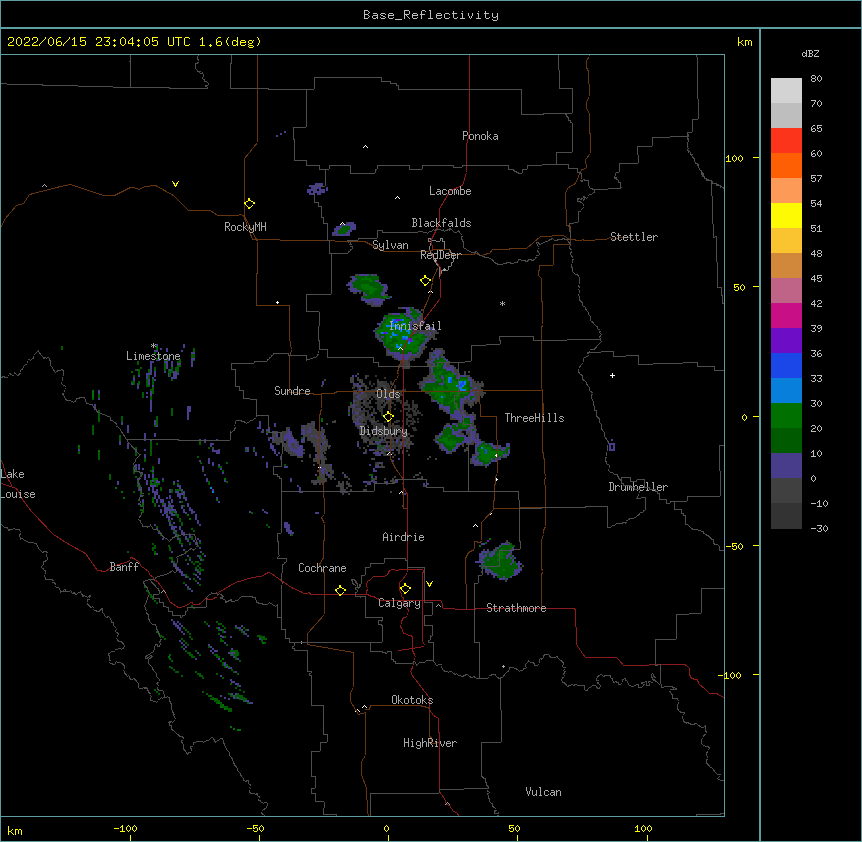Pick the light gray swatch between 80 and 70
The width and height of the screenshot is (862, 842).
pos(786,91)
